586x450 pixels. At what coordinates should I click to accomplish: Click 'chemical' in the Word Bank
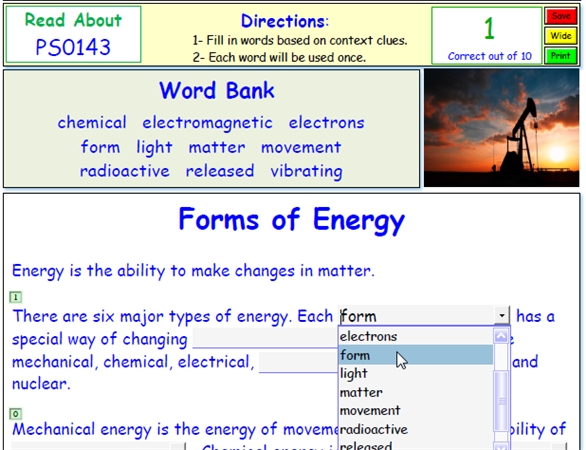(92, 123)
